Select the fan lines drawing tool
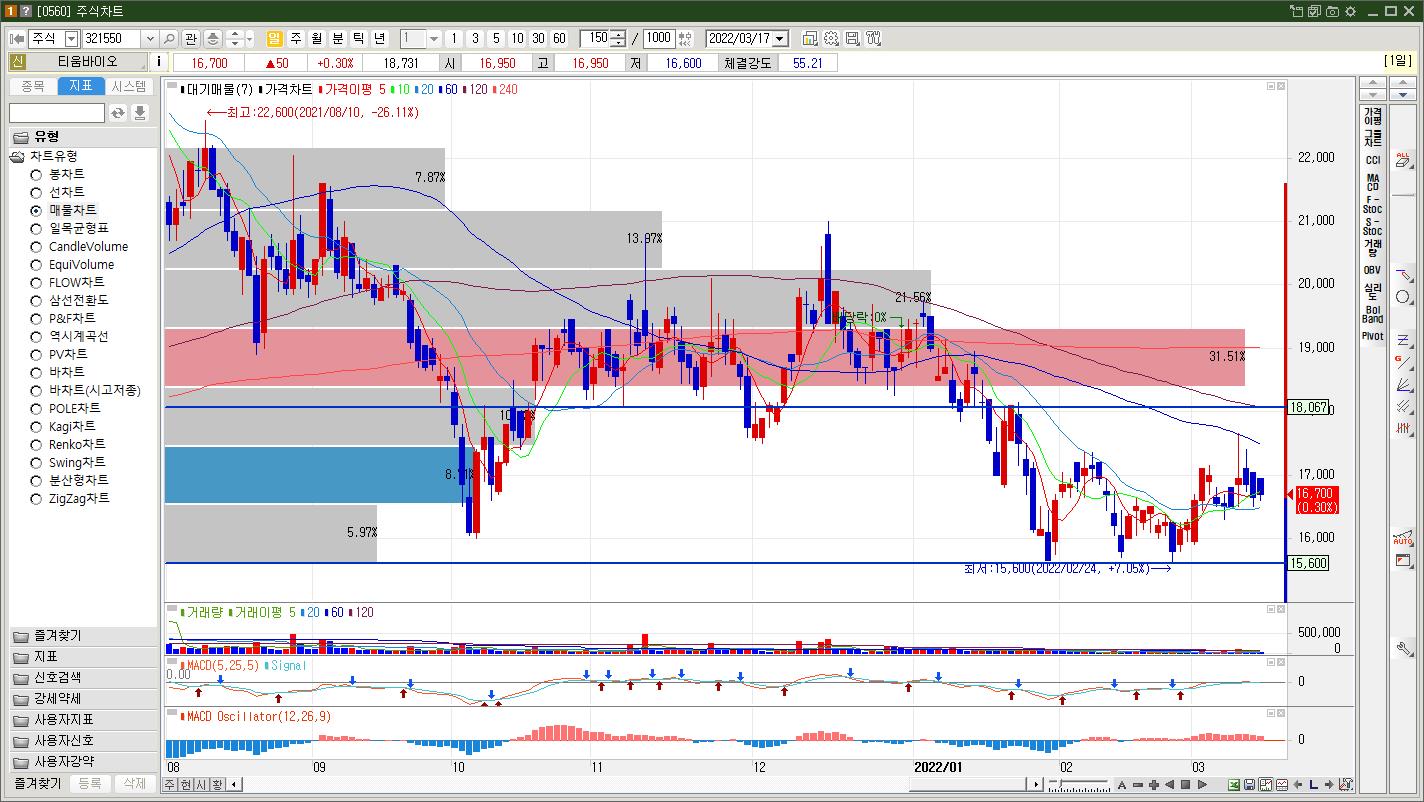The height and width of the screenshot is (802, 1424). pyautogui.click(x=1403, y=384)
